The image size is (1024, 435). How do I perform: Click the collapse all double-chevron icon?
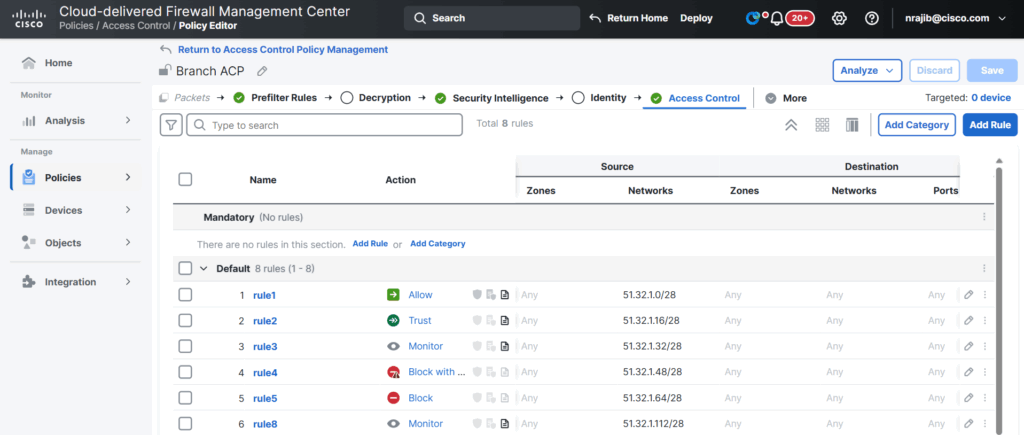[791, 125]
